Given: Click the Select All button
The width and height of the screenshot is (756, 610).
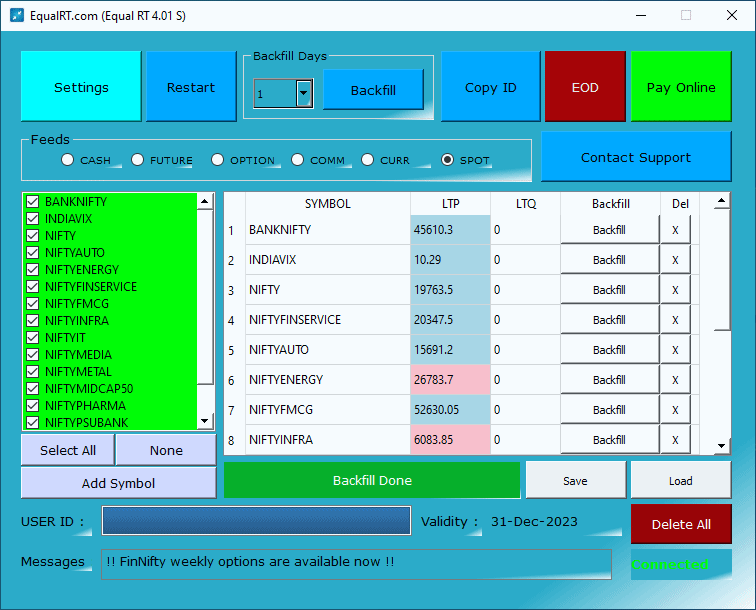Looking at the screenshot, I should tap(68, 450).
